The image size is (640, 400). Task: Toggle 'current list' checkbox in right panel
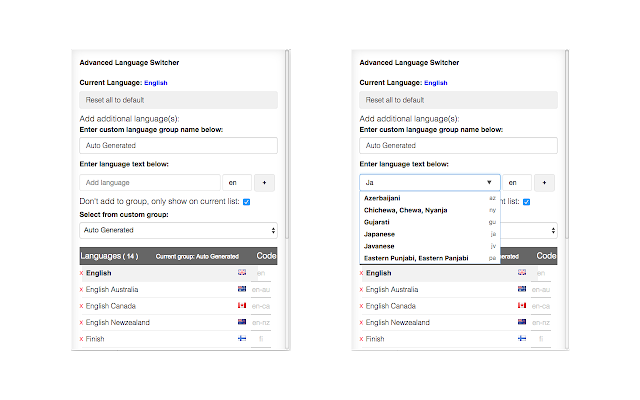tap(527, 202)
